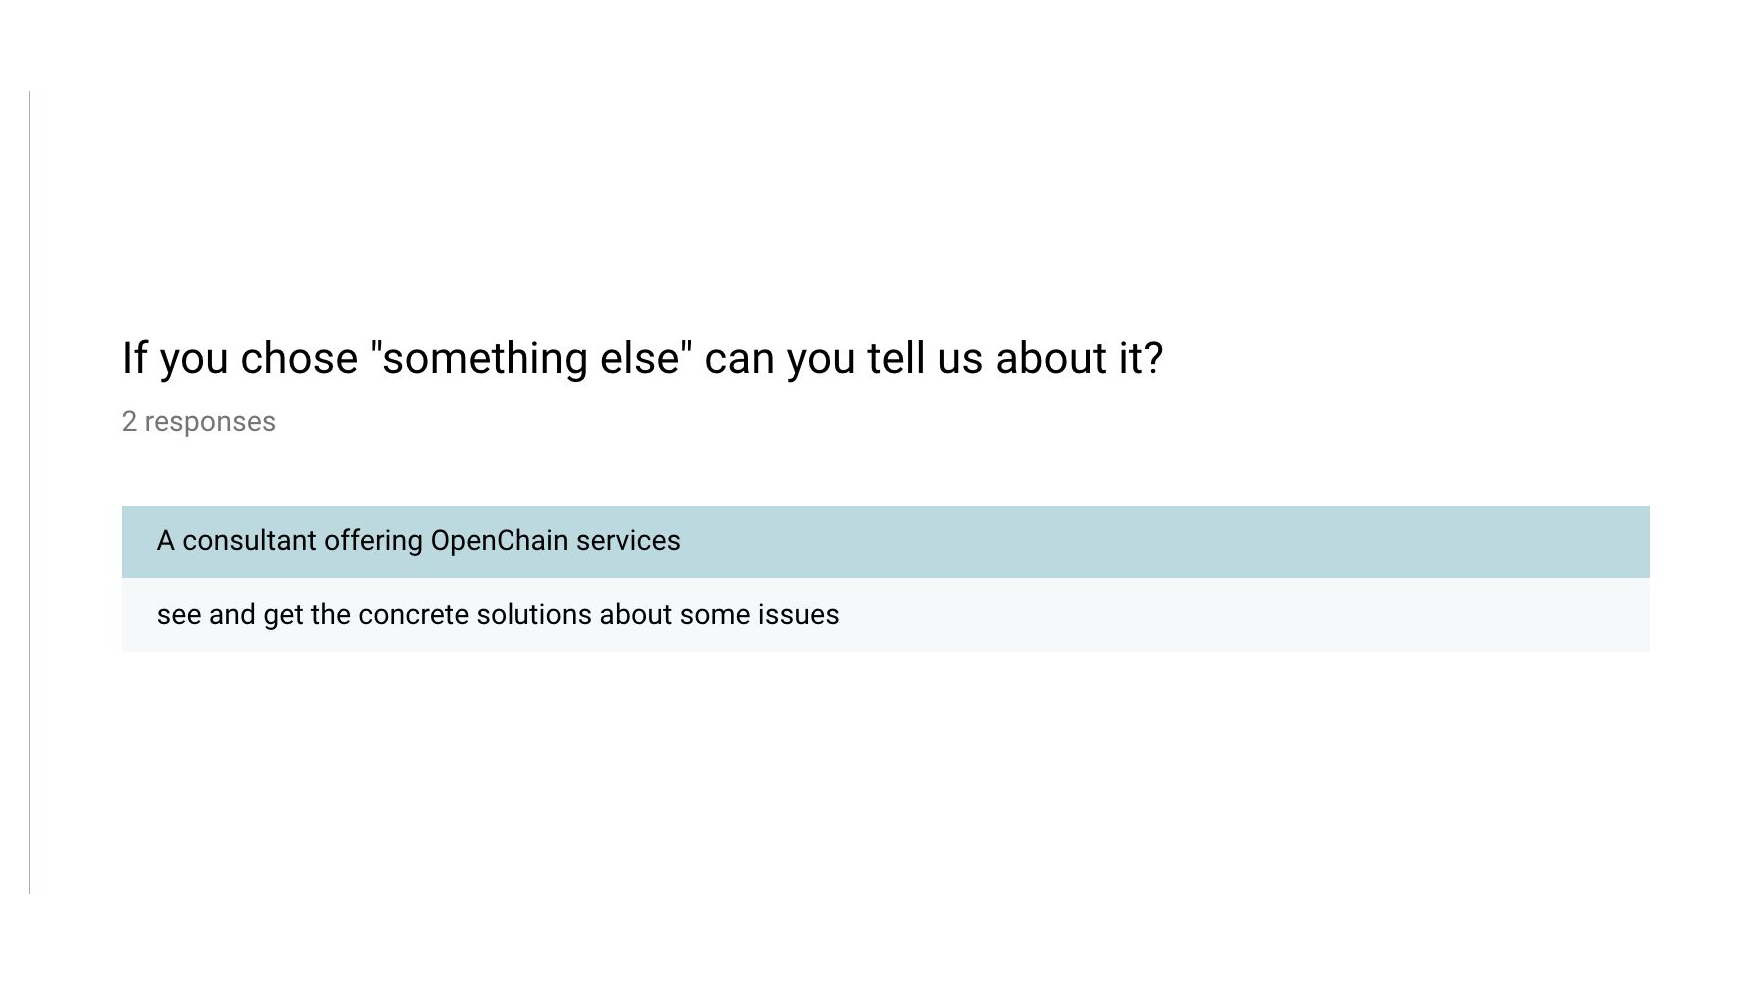Select the "see and get the concrete solutions" response
This screenshot has height=985, width=1750.
tap(885, 615)
